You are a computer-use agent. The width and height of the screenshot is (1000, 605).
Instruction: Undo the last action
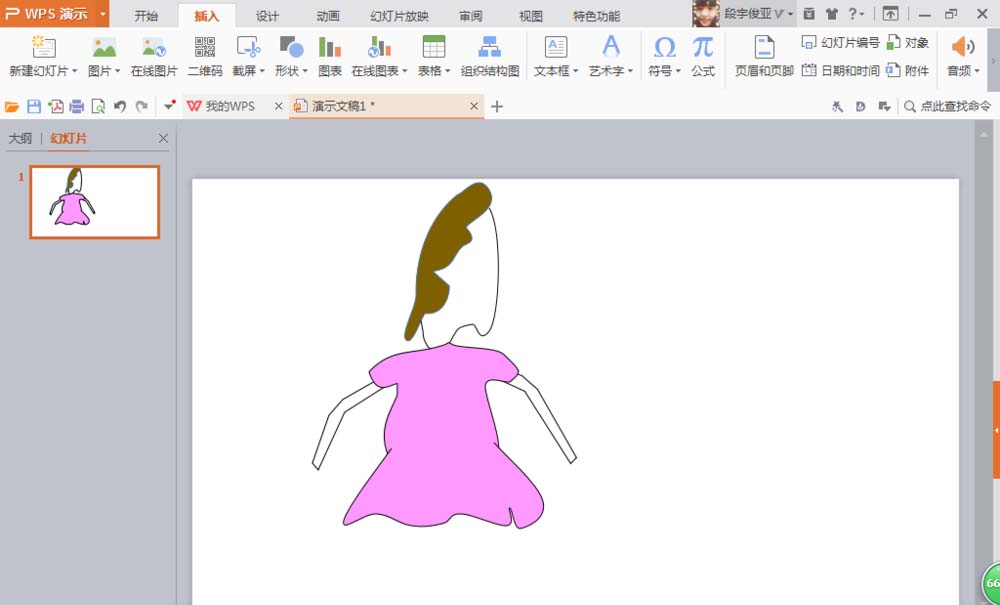[x=120, y=106]
